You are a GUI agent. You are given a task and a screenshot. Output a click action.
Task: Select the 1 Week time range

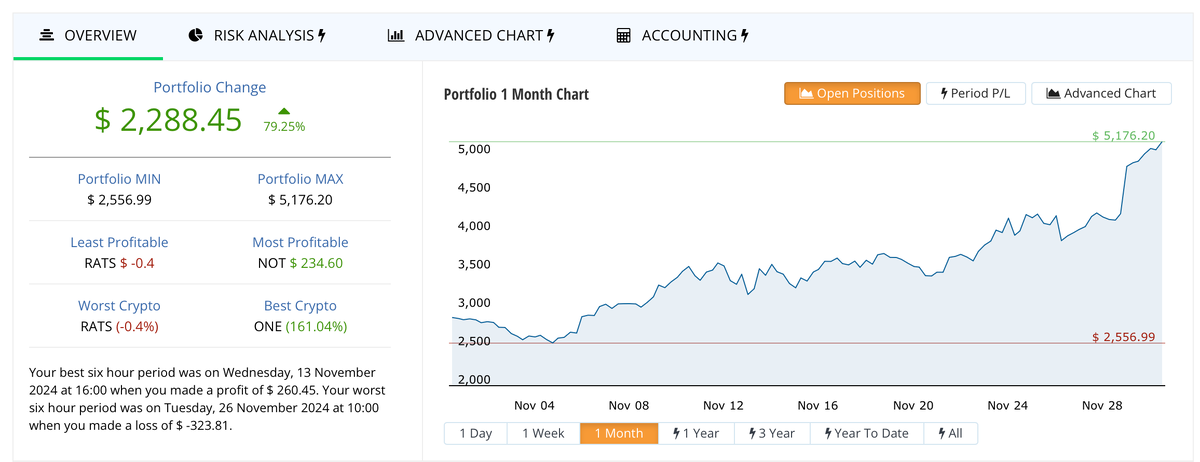click(x=543, y=433)
